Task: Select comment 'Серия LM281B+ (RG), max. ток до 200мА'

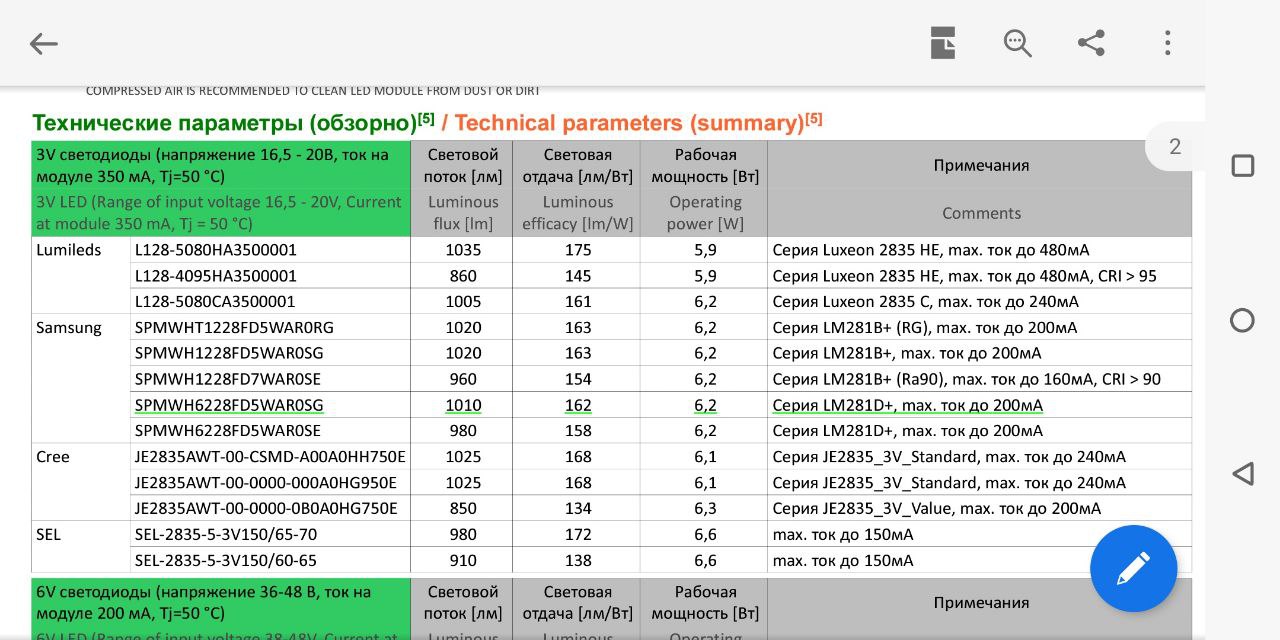Action: (925, 328)
